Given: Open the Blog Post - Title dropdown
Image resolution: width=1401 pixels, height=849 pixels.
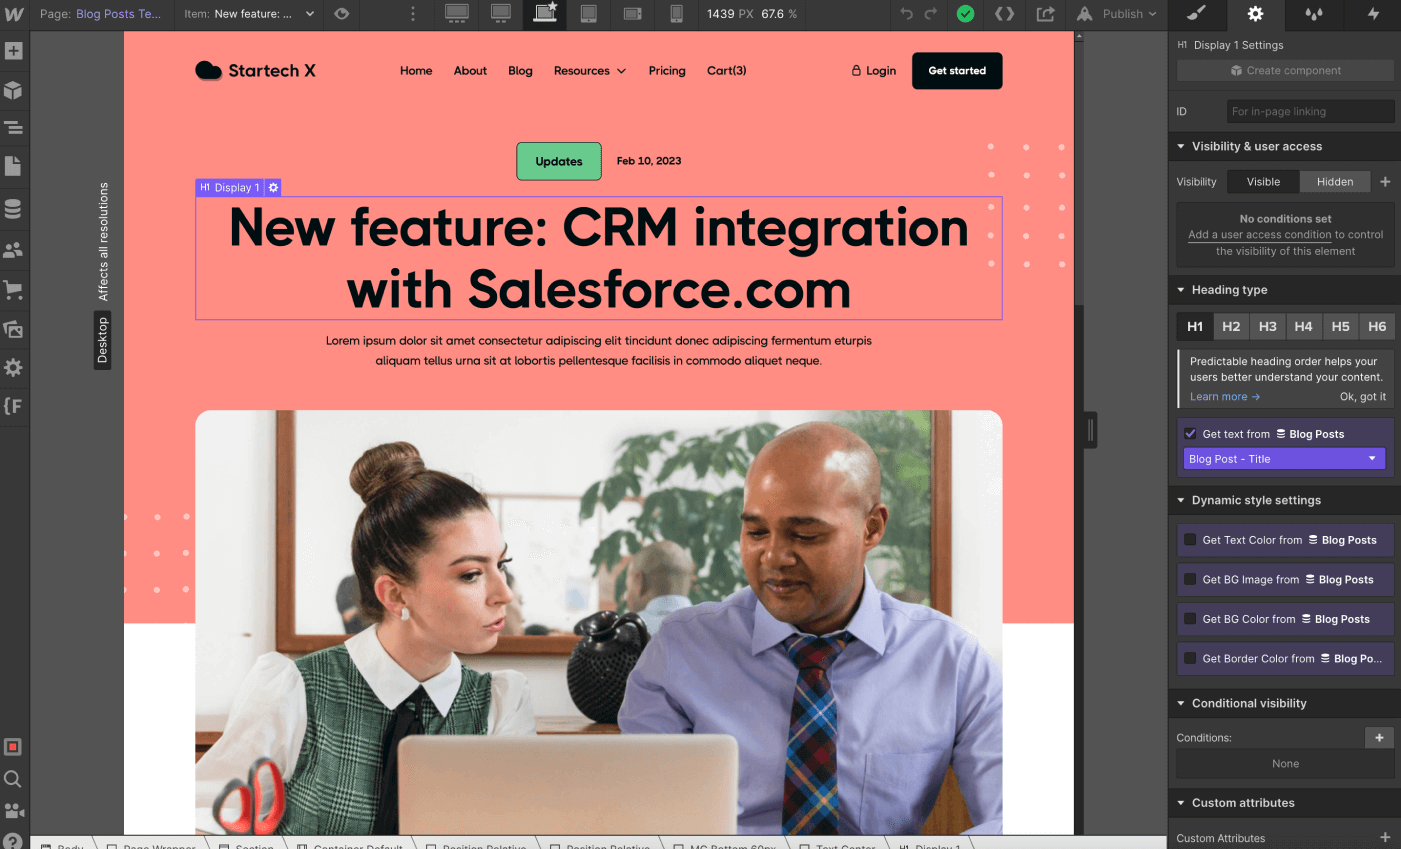Looking at the screenshot, I should coord(1284,458).
